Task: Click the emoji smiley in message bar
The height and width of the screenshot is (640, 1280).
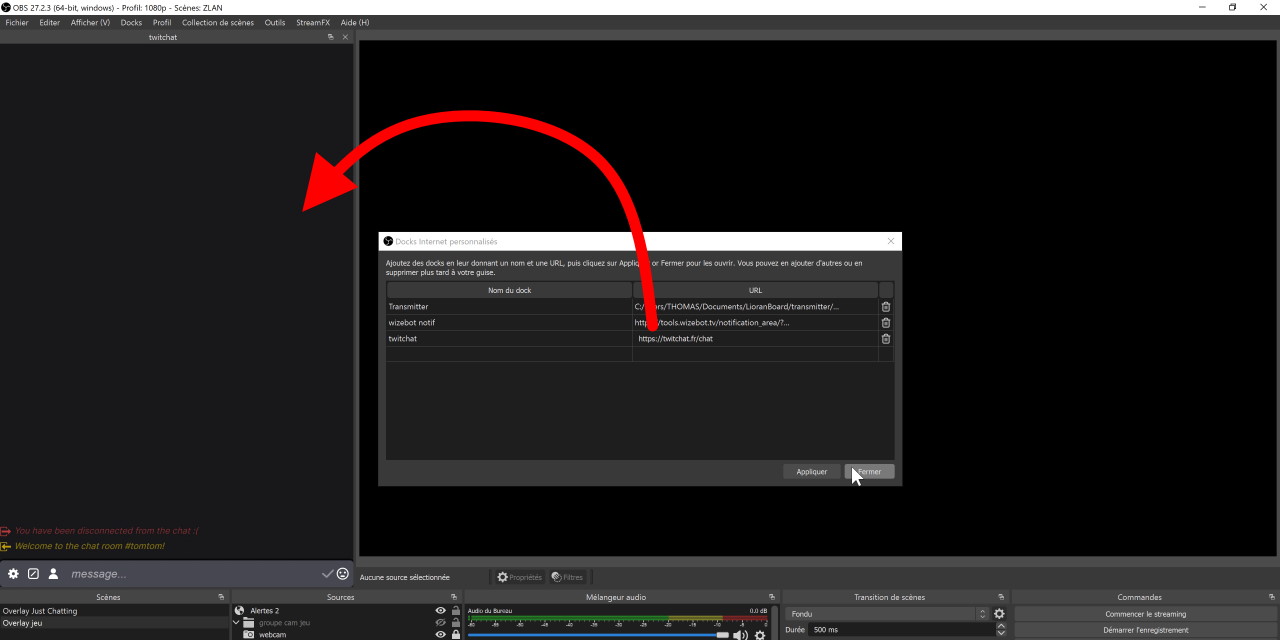Action: (x=343, y=574)
